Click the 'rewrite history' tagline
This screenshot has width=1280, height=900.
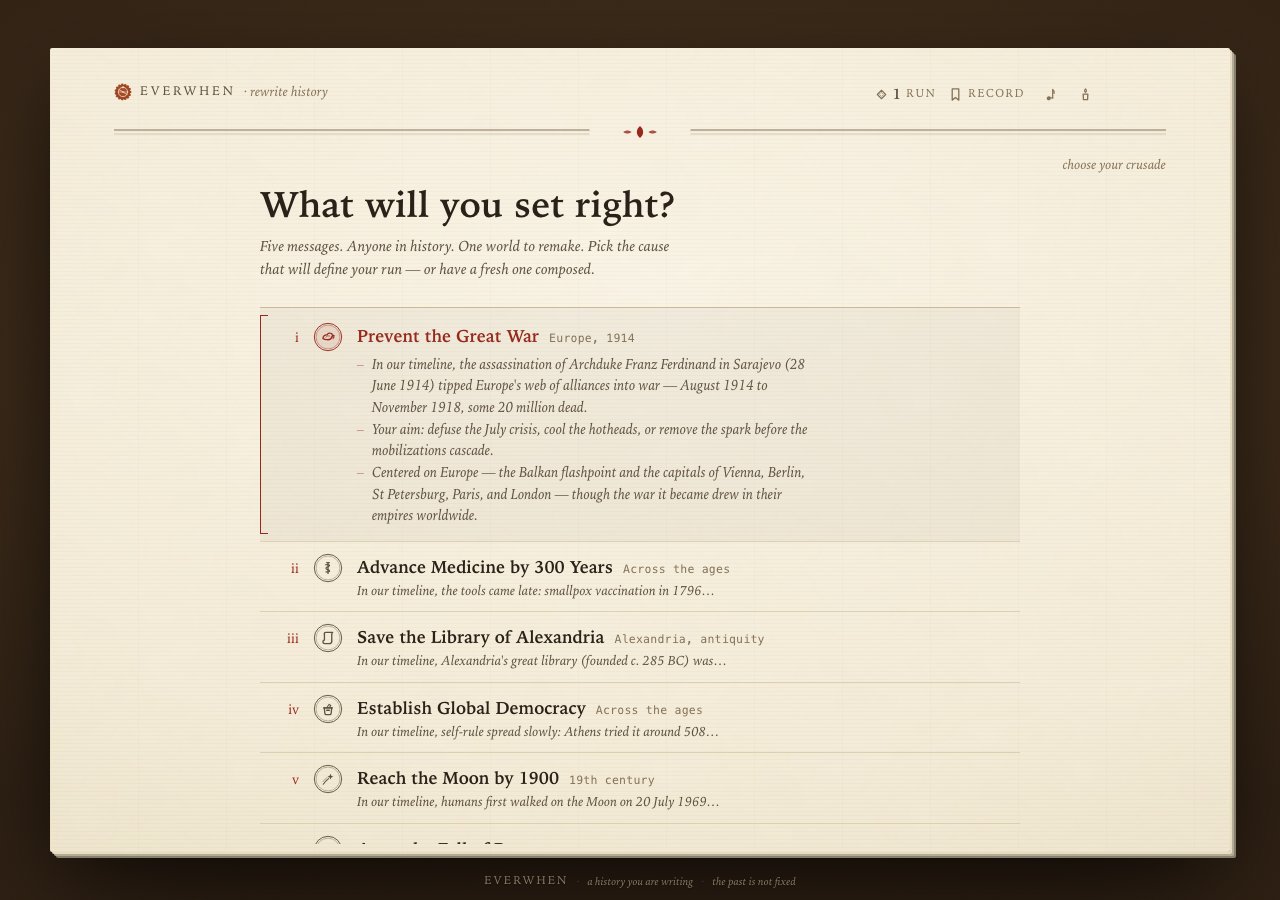tap(289, 92)
